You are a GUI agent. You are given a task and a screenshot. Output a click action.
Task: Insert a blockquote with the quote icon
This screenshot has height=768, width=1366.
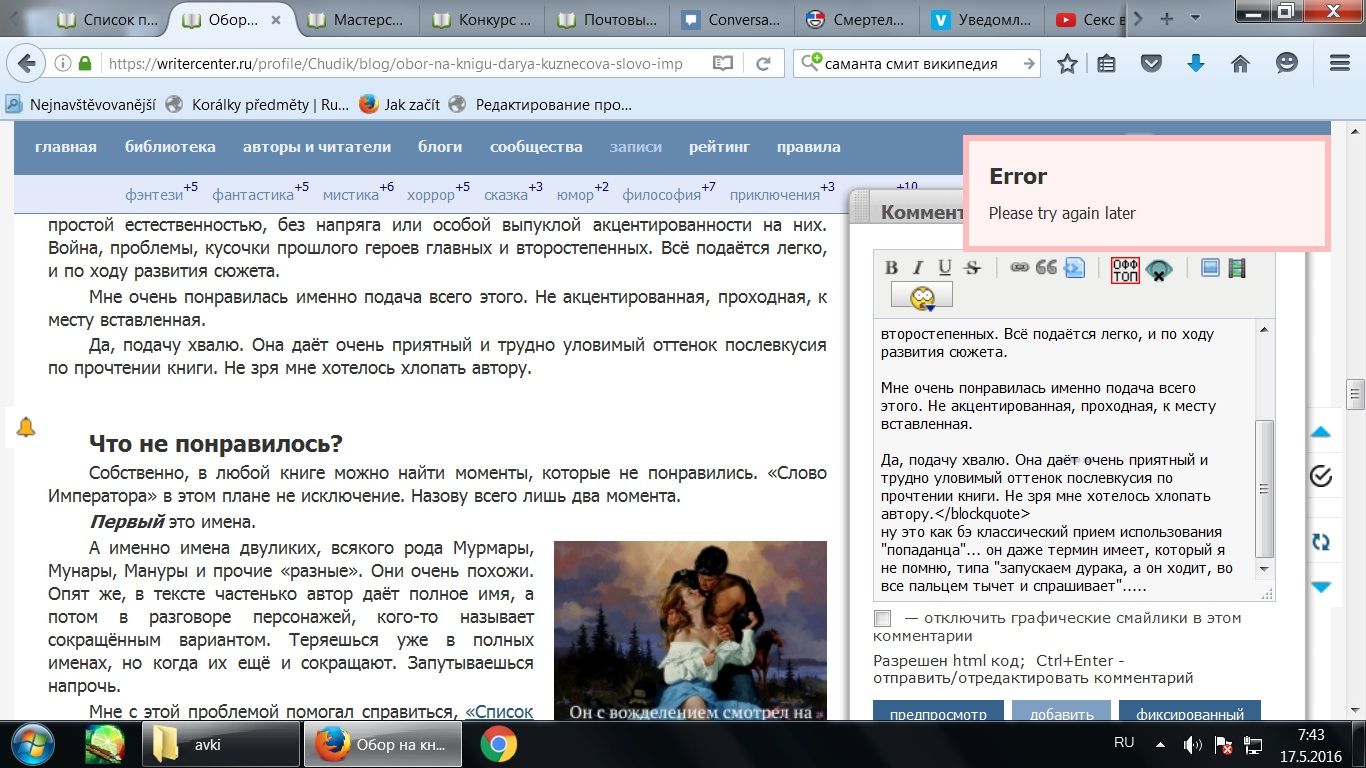[x=1046, y=268]
